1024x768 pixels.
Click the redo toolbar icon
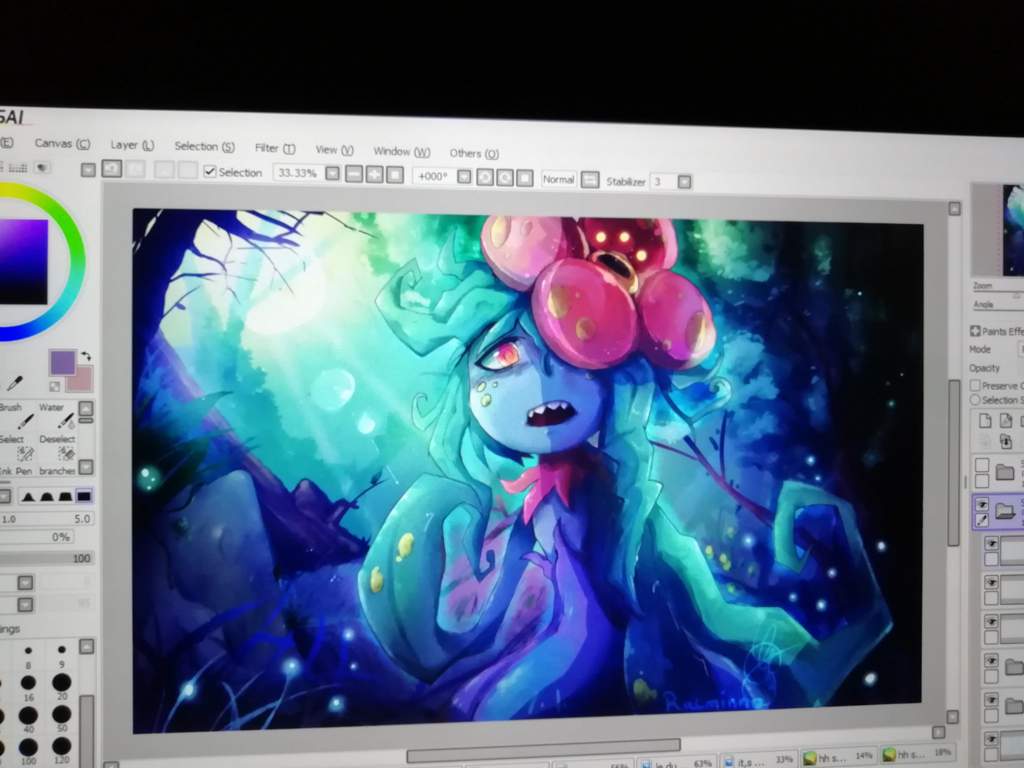[135, 170]
